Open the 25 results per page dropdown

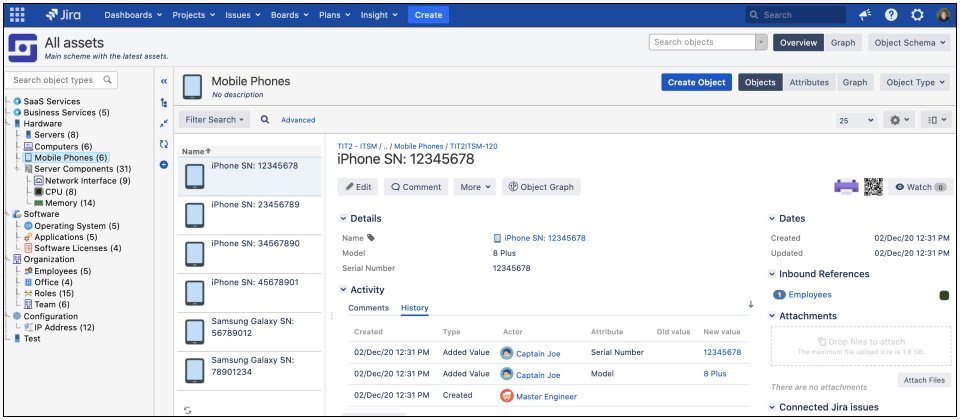click(x=857, y=121)
